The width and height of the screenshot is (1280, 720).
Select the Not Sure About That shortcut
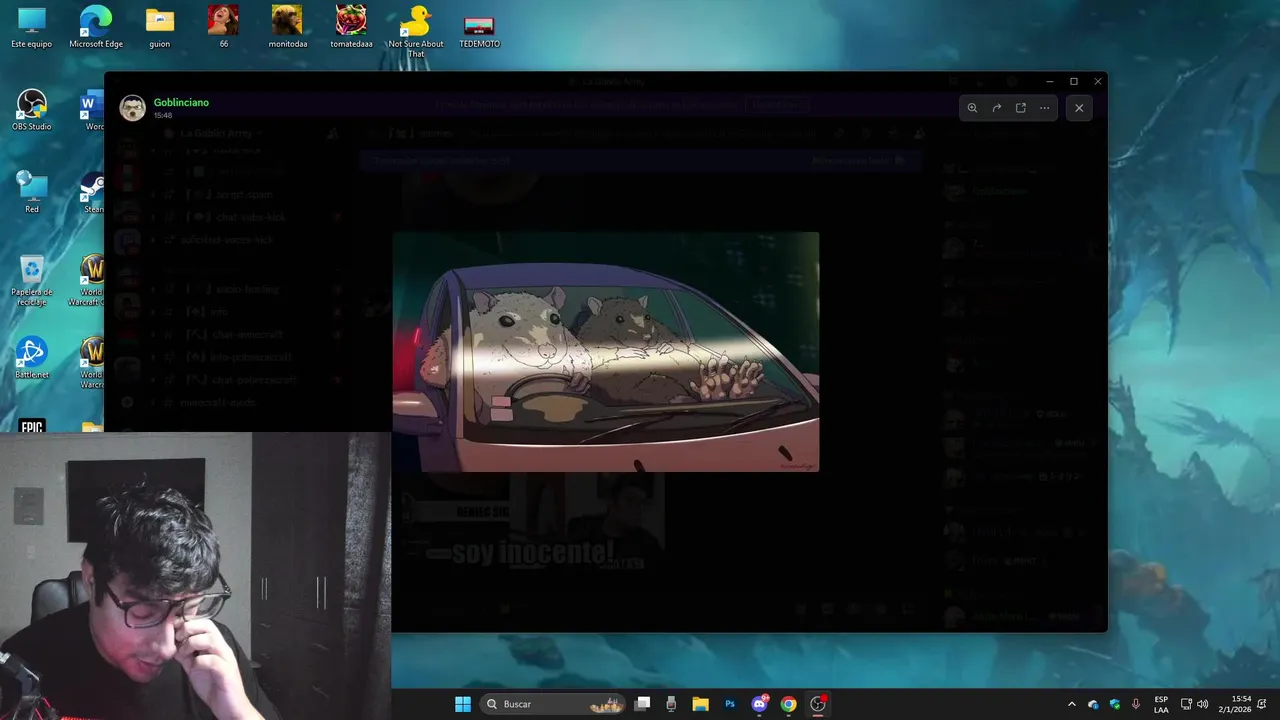click(415, 31)
